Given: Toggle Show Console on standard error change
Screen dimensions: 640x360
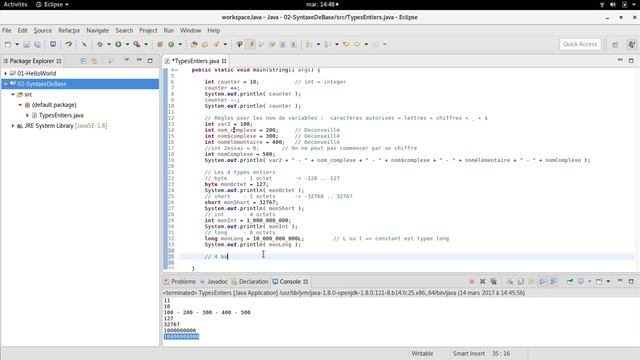Looking at the screenshot, I should tap(553, 281).
